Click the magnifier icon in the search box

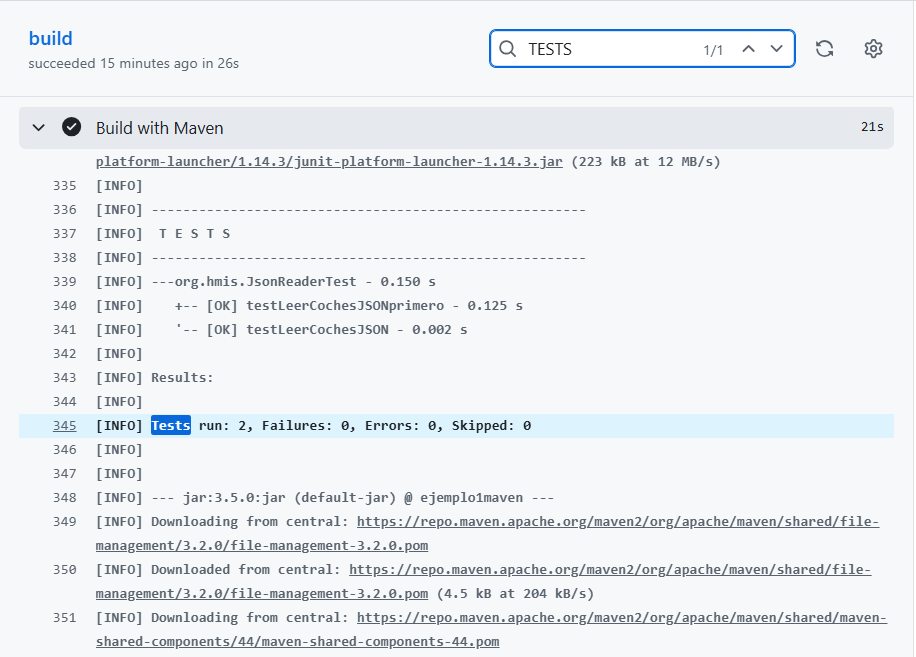click(507, 48)
